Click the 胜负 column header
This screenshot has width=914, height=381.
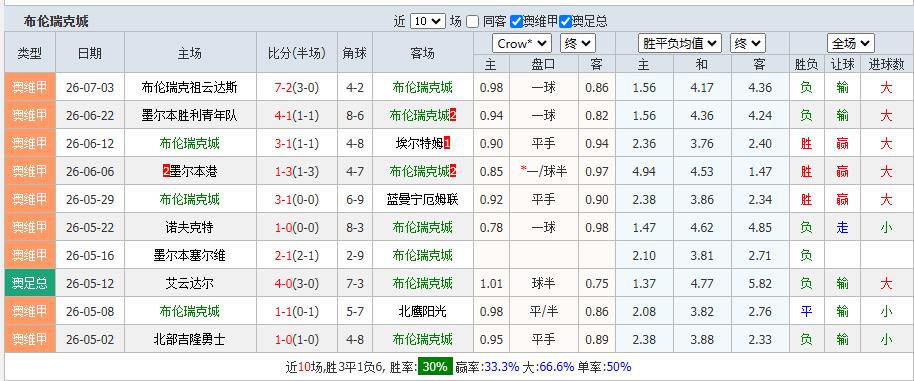click(807, 65)
